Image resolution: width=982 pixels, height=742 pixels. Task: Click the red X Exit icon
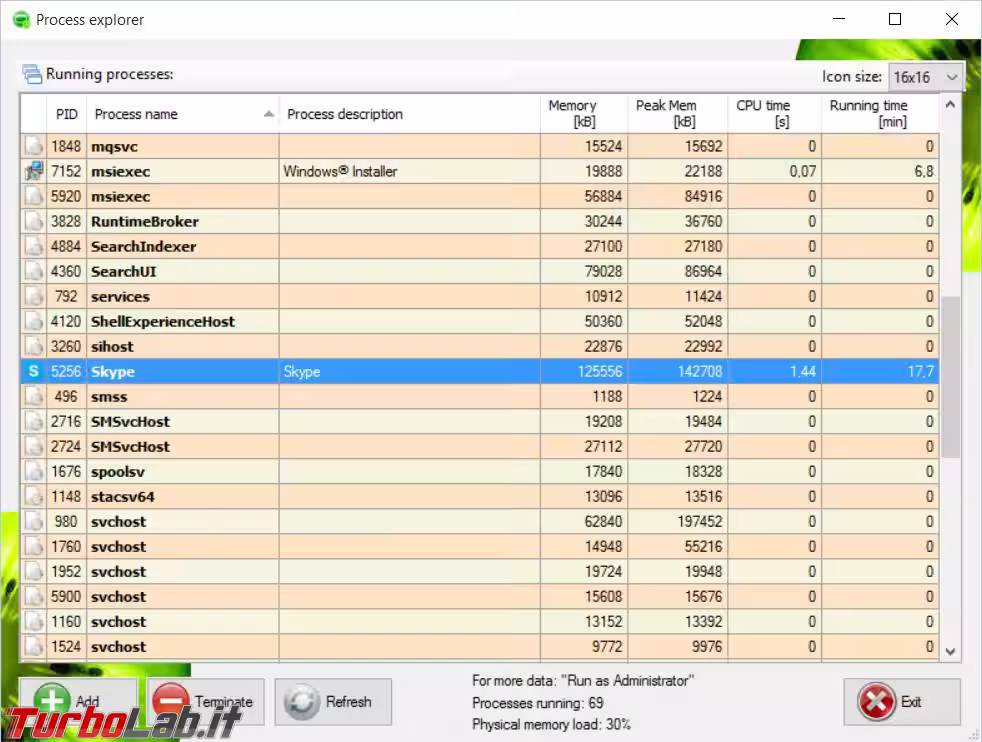pos(876,702)
